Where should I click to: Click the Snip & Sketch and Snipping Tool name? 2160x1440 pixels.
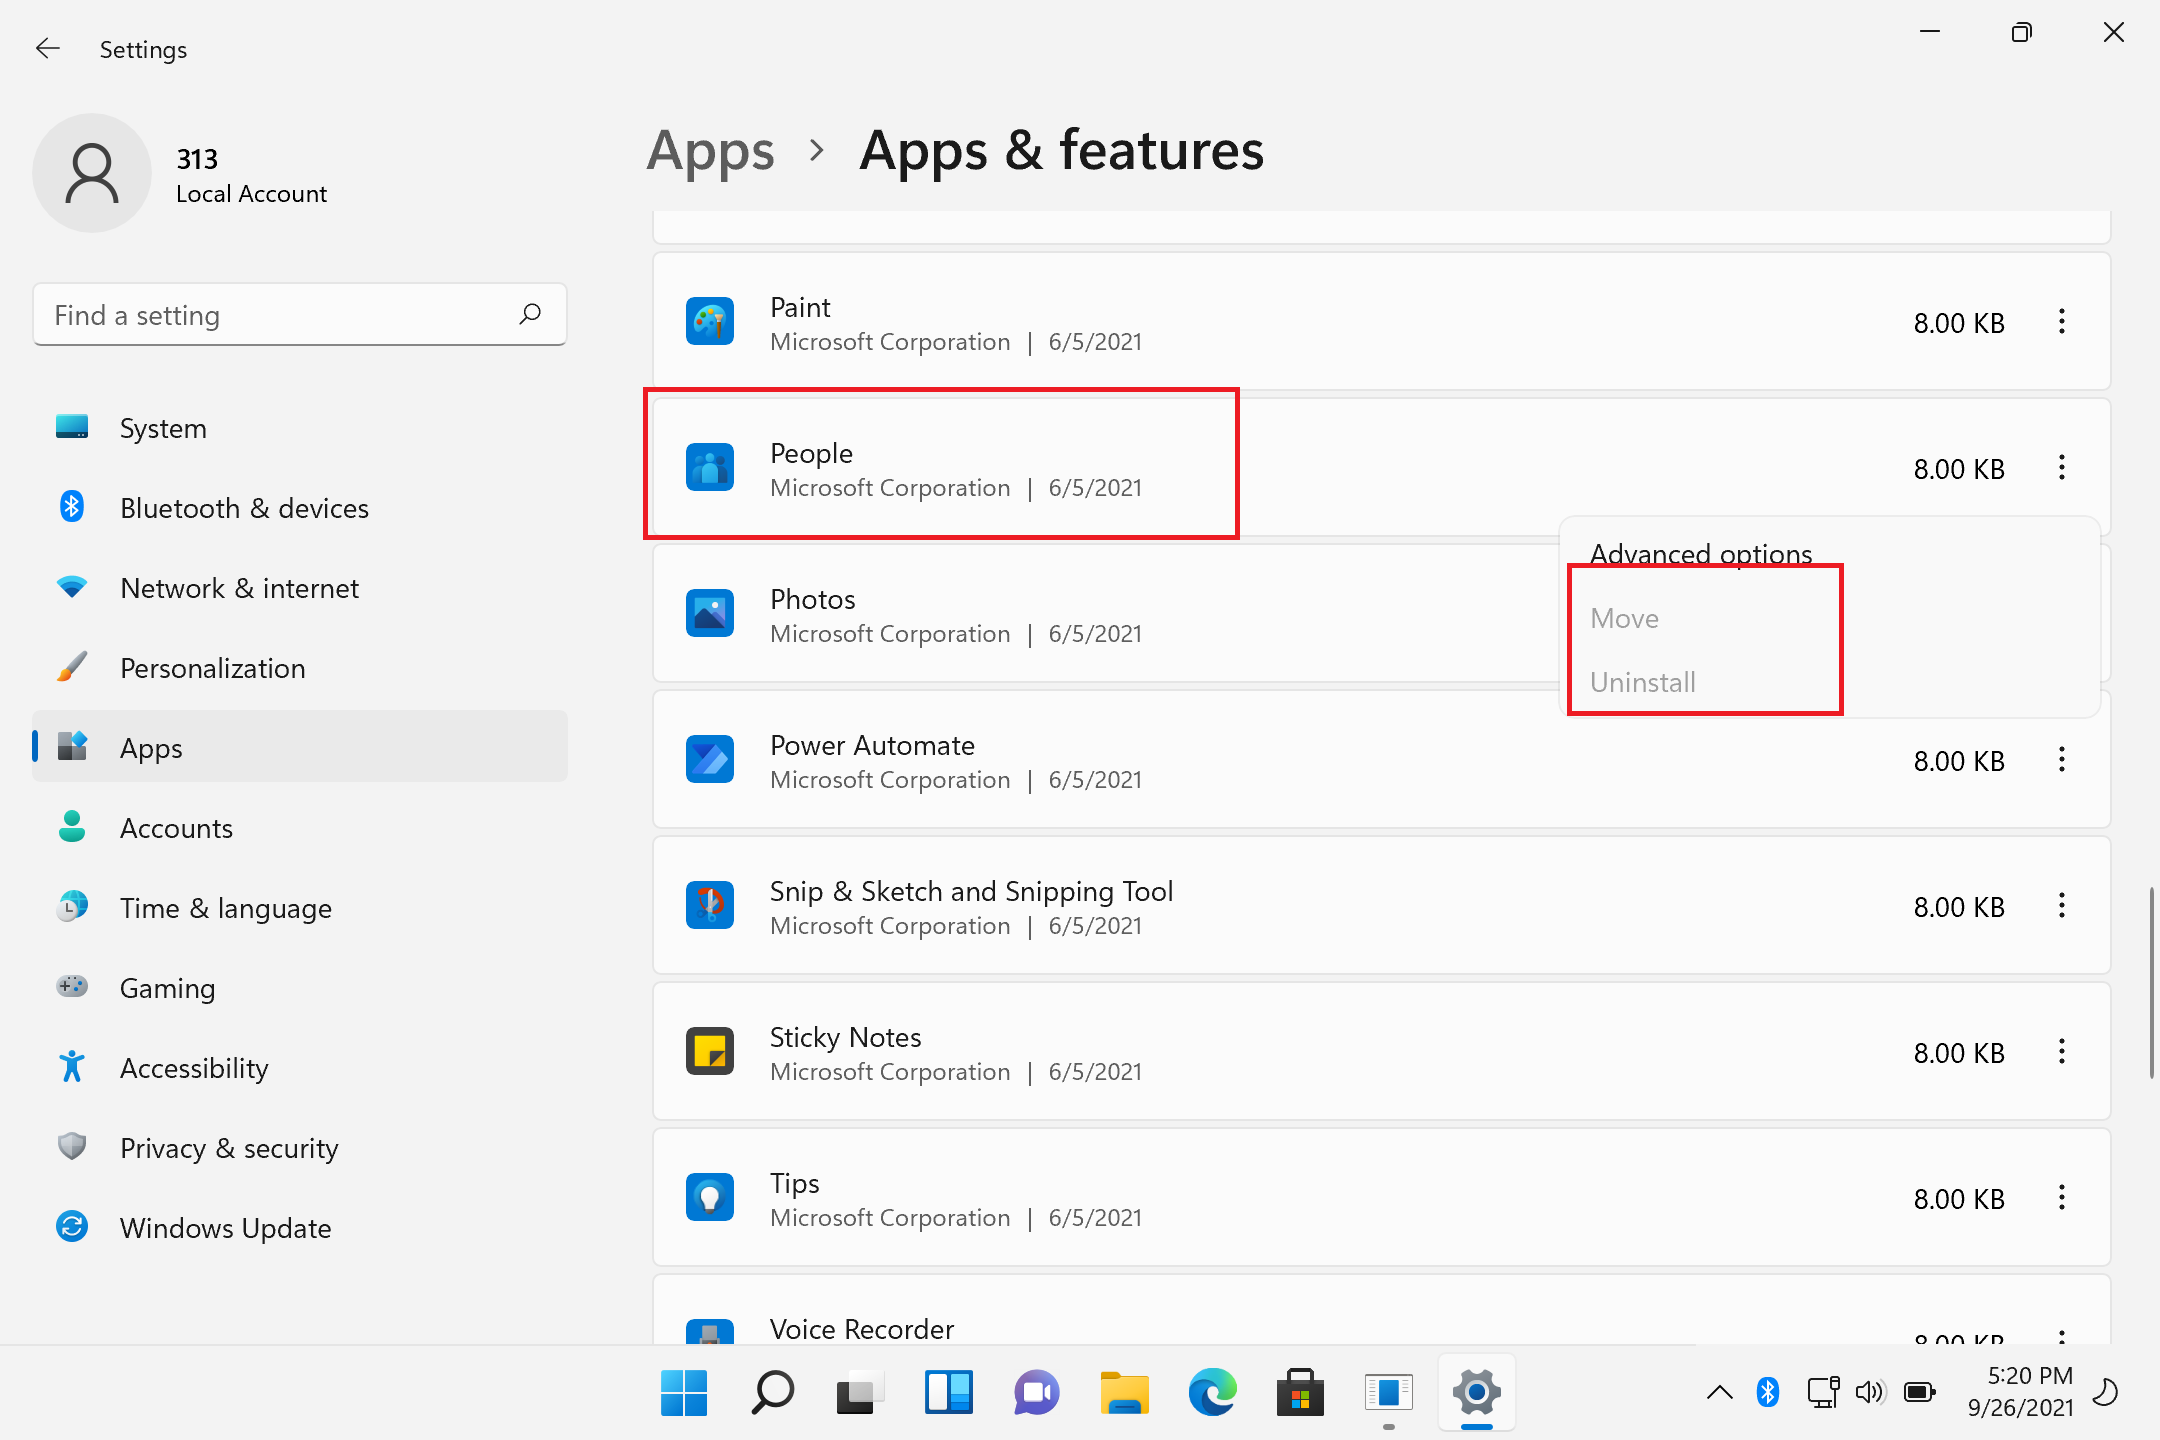pos(971,892)
